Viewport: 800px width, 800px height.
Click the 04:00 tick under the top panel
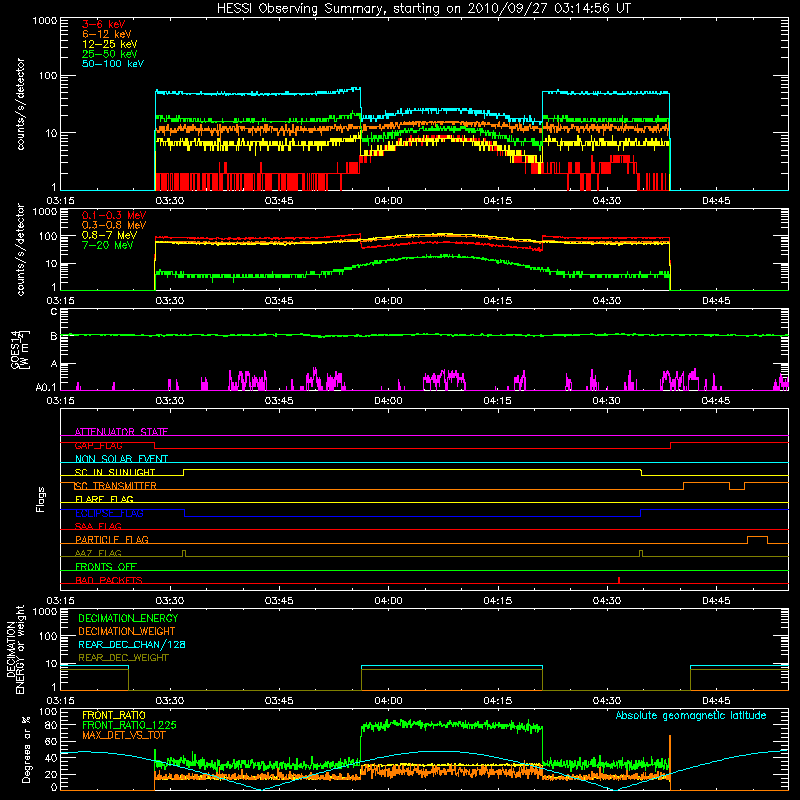coord(388,201)
